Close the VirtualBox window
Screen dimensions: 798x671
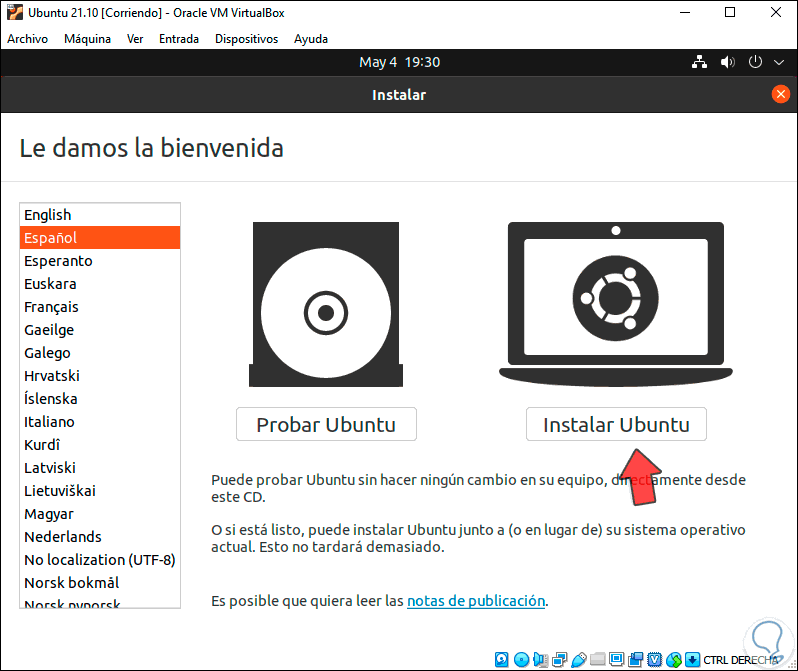[776, 12]
